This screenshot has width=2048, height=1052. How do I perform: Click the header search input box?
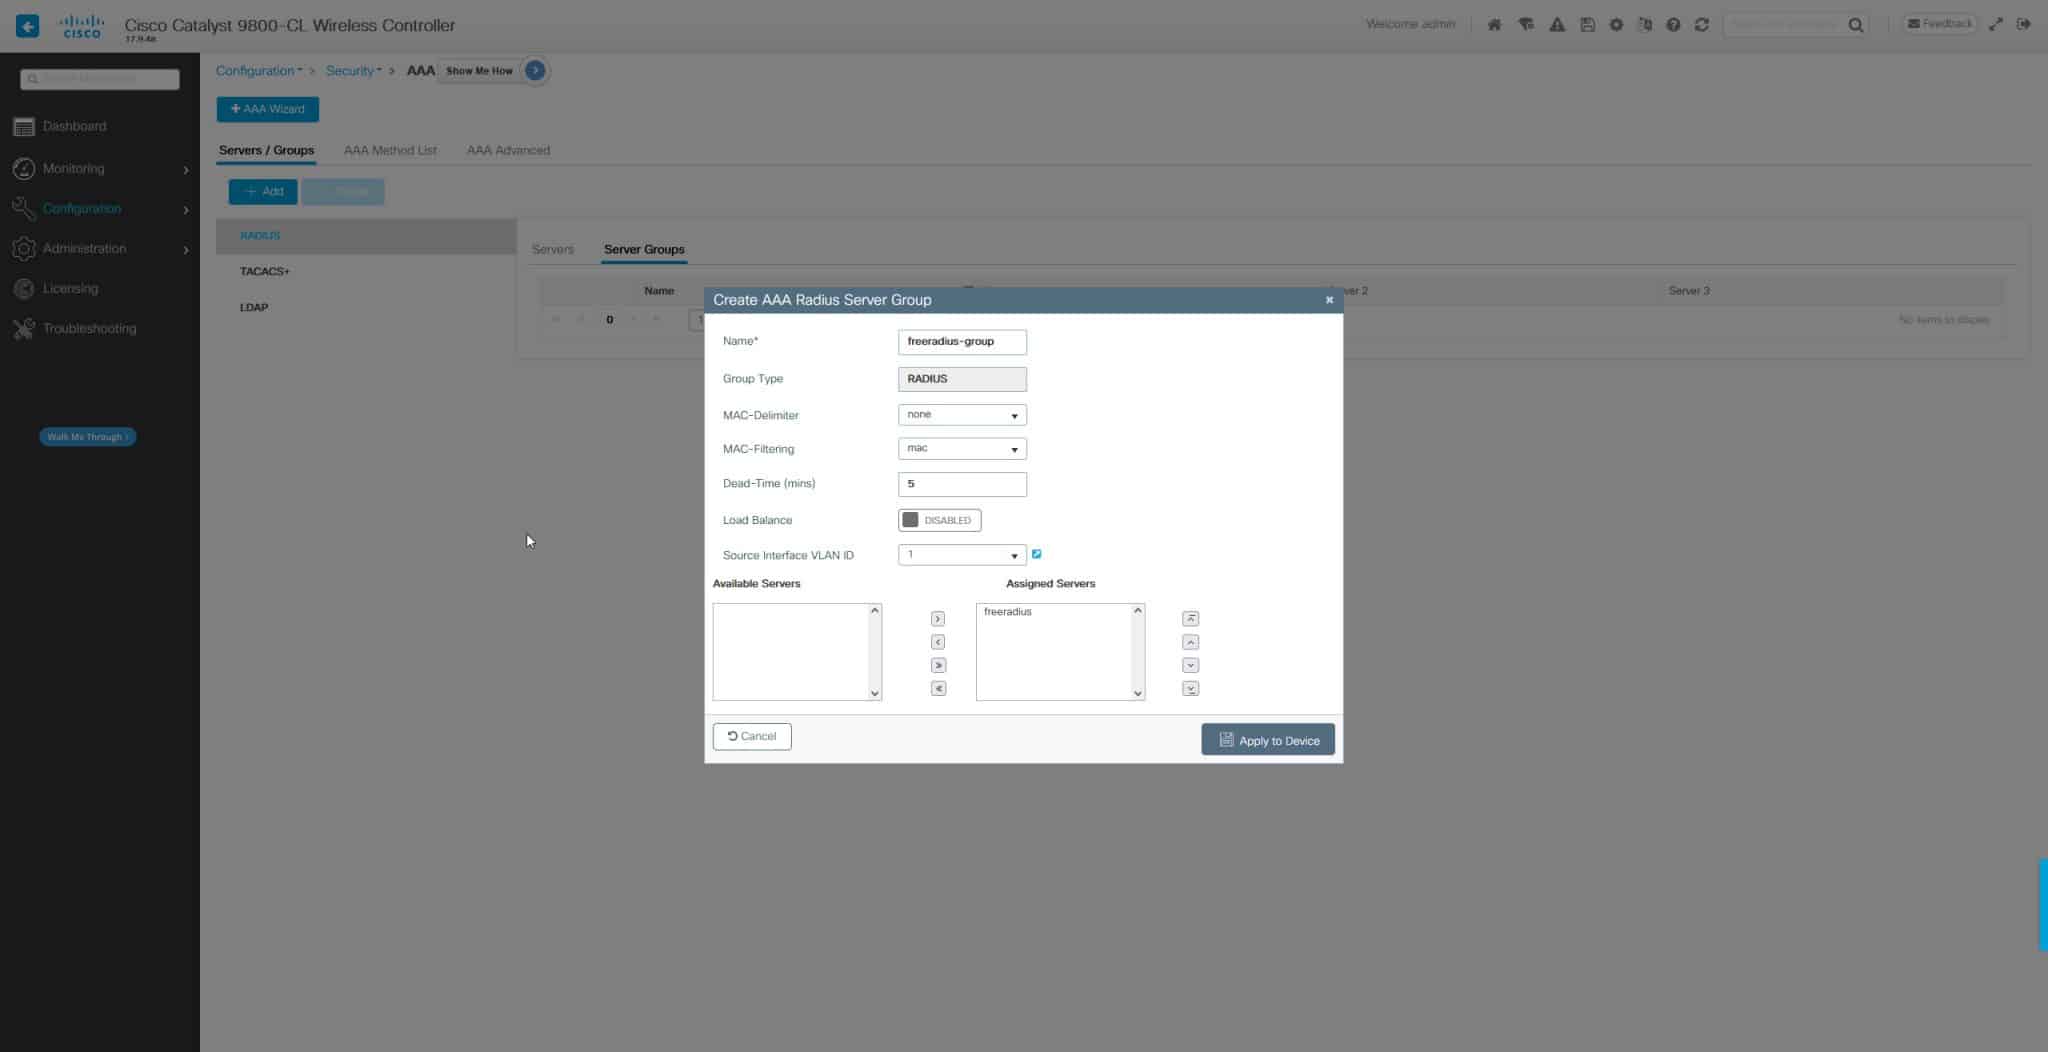pos(1786,25)
